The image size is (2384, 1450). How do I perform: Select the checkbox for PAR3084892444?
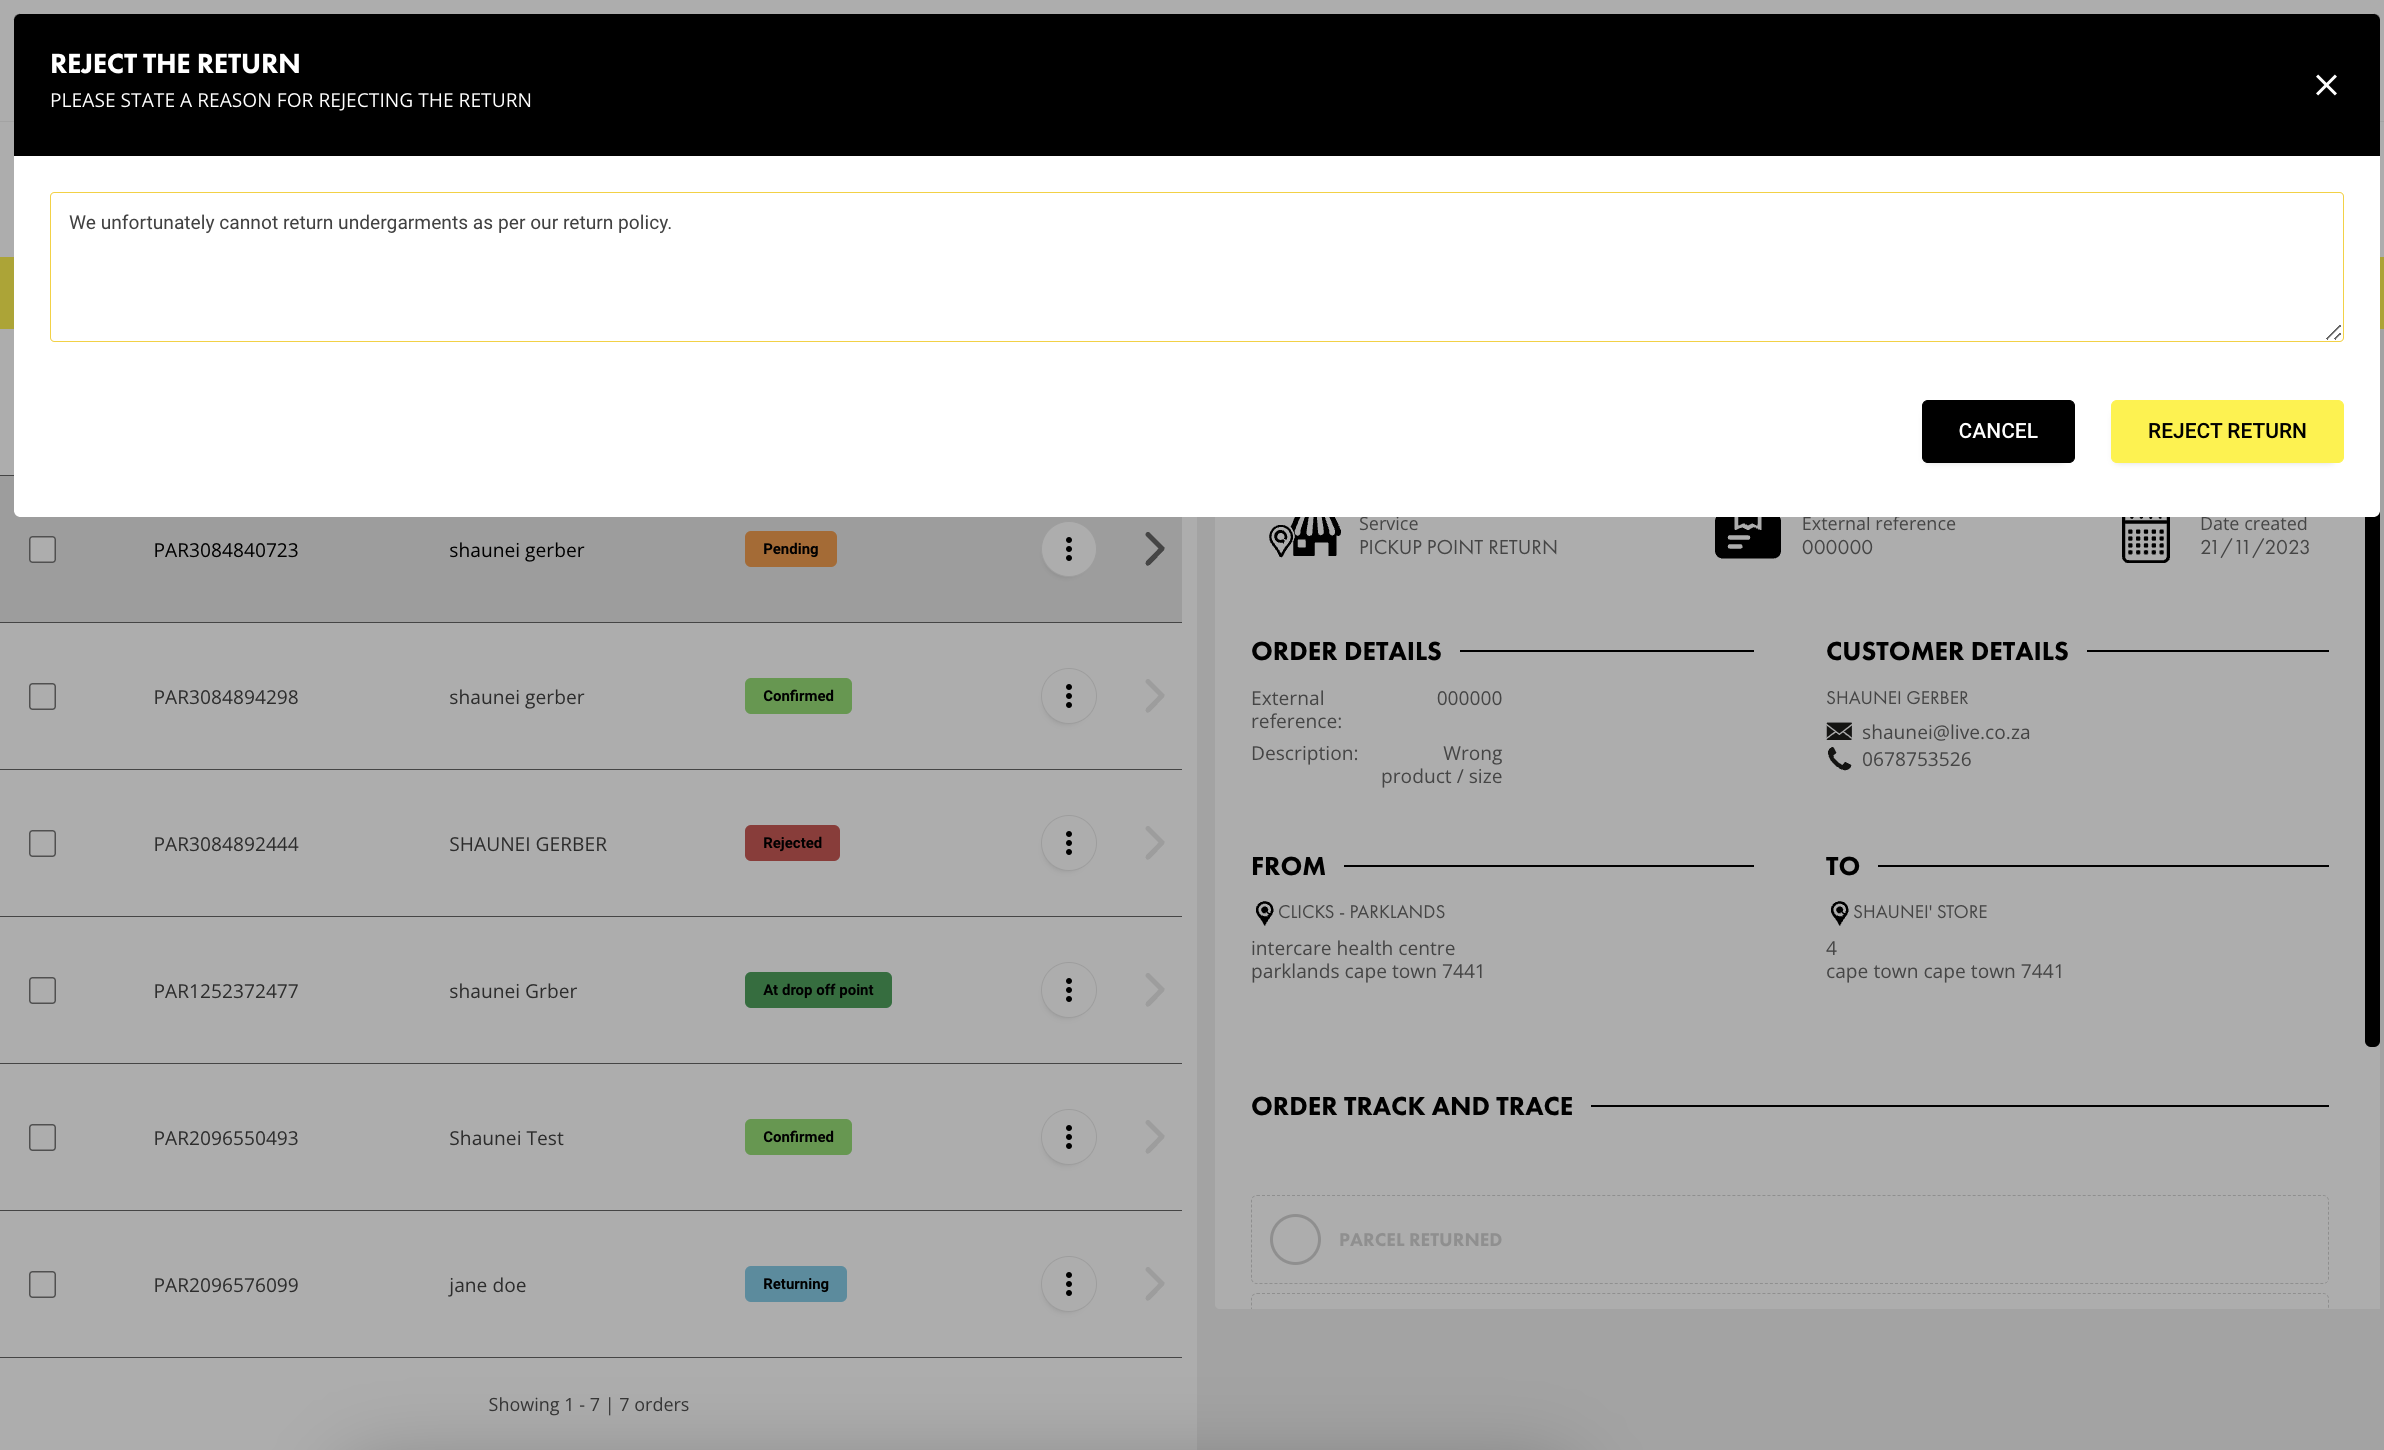tap(42, 843)
